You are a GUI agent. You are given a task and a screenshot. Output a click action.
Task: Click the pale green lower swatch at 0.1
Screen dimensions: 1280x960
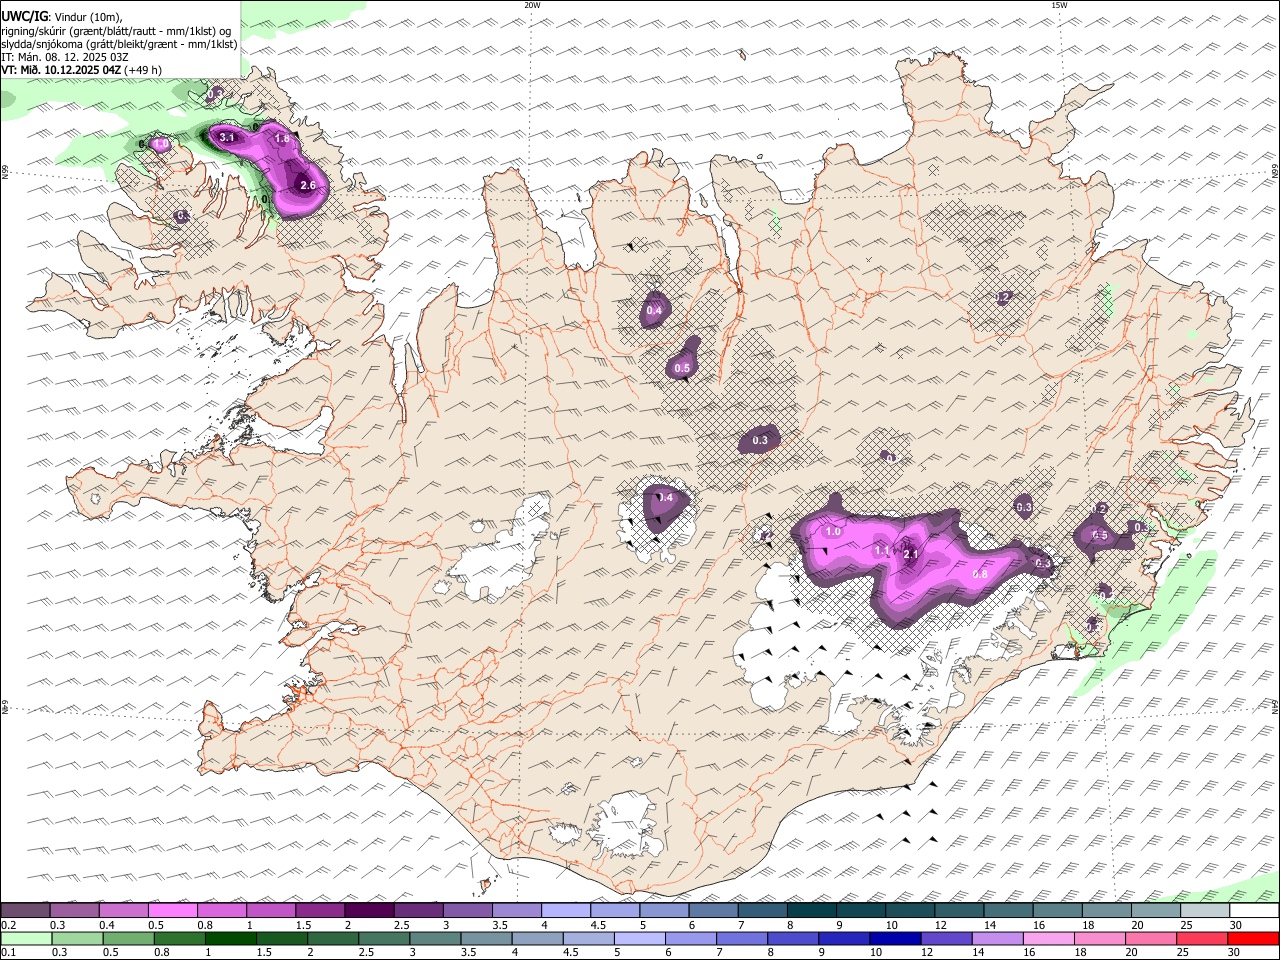tap(27, 938)
